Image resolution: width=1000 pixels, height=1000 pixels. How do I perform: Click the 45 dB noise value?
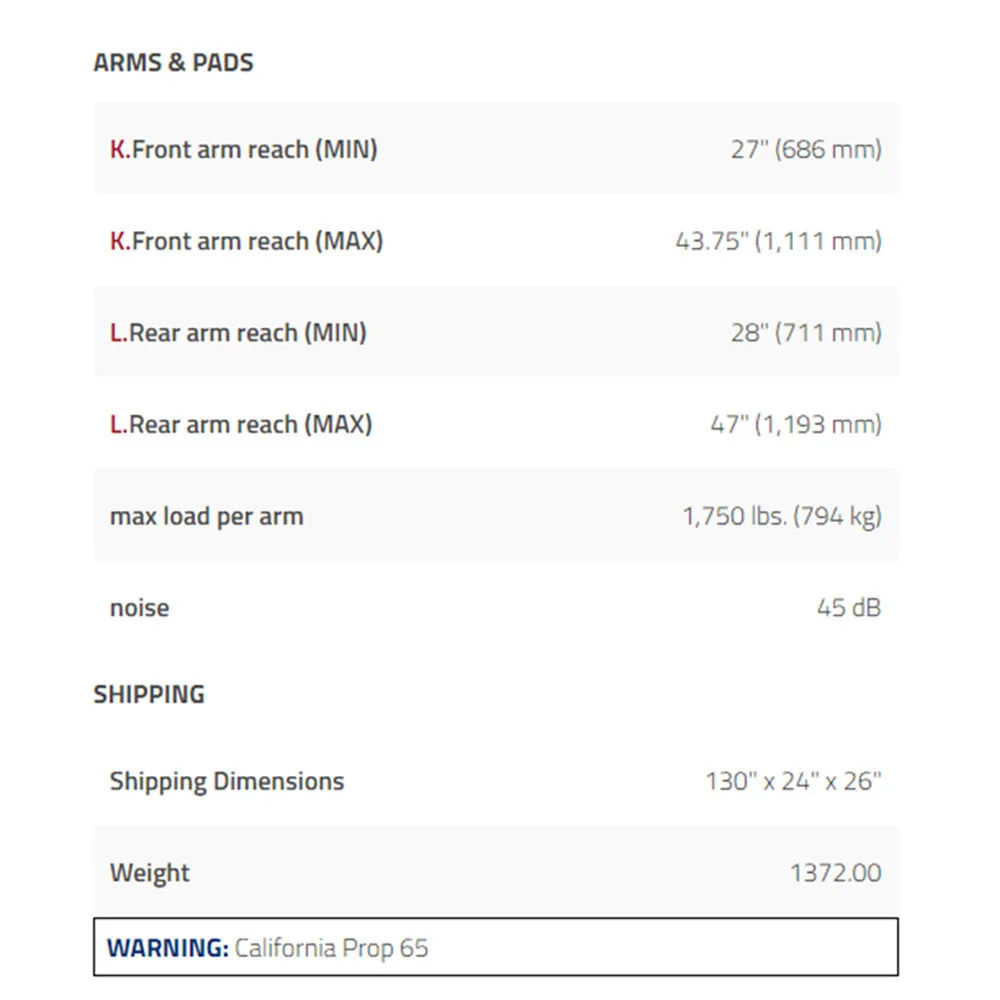pyautogui.click(x=849, y=608)
